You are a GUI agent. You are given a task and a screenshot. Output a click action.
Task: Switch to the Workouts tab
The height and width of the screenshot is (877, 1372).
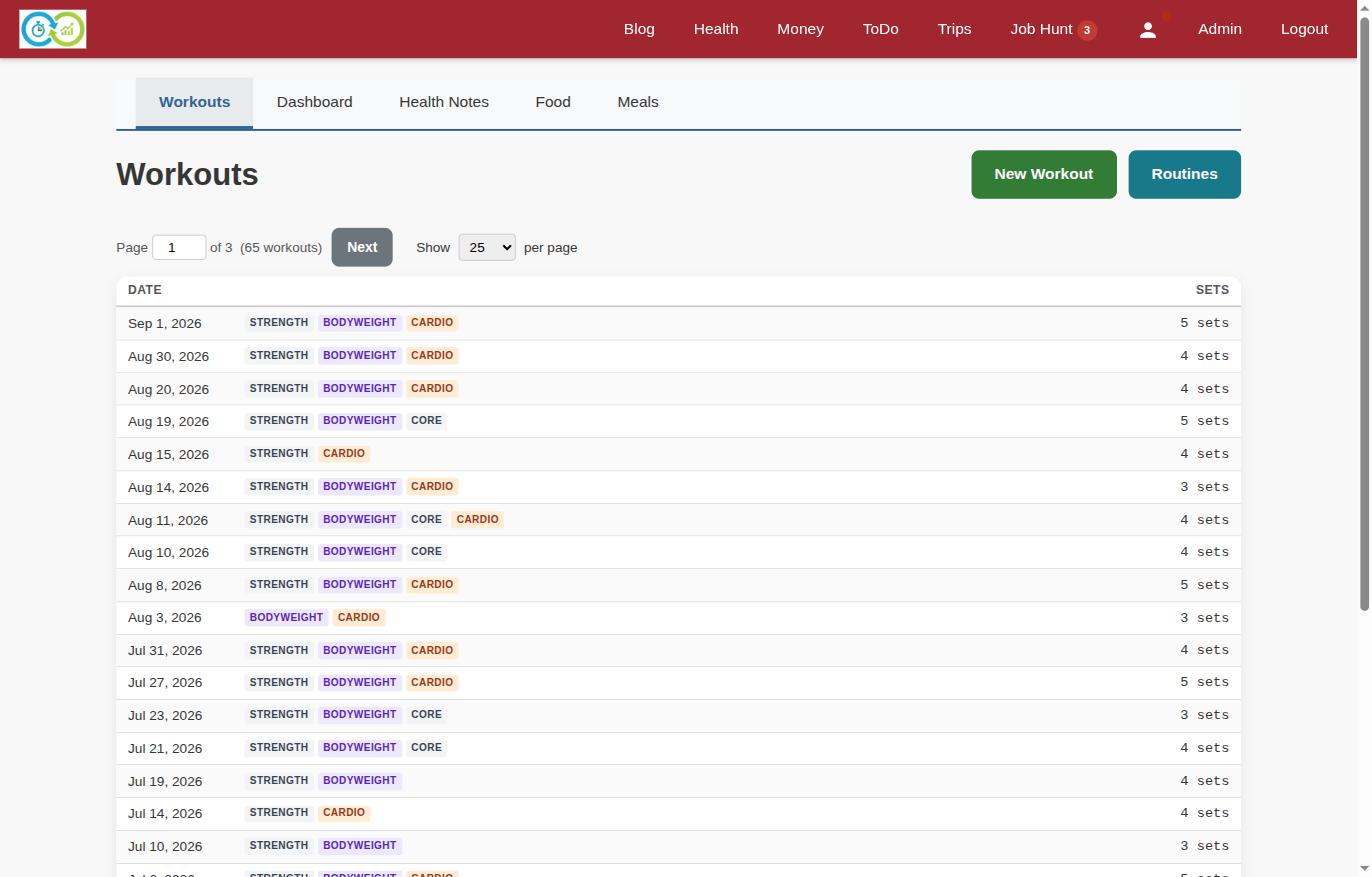(194, 102)
